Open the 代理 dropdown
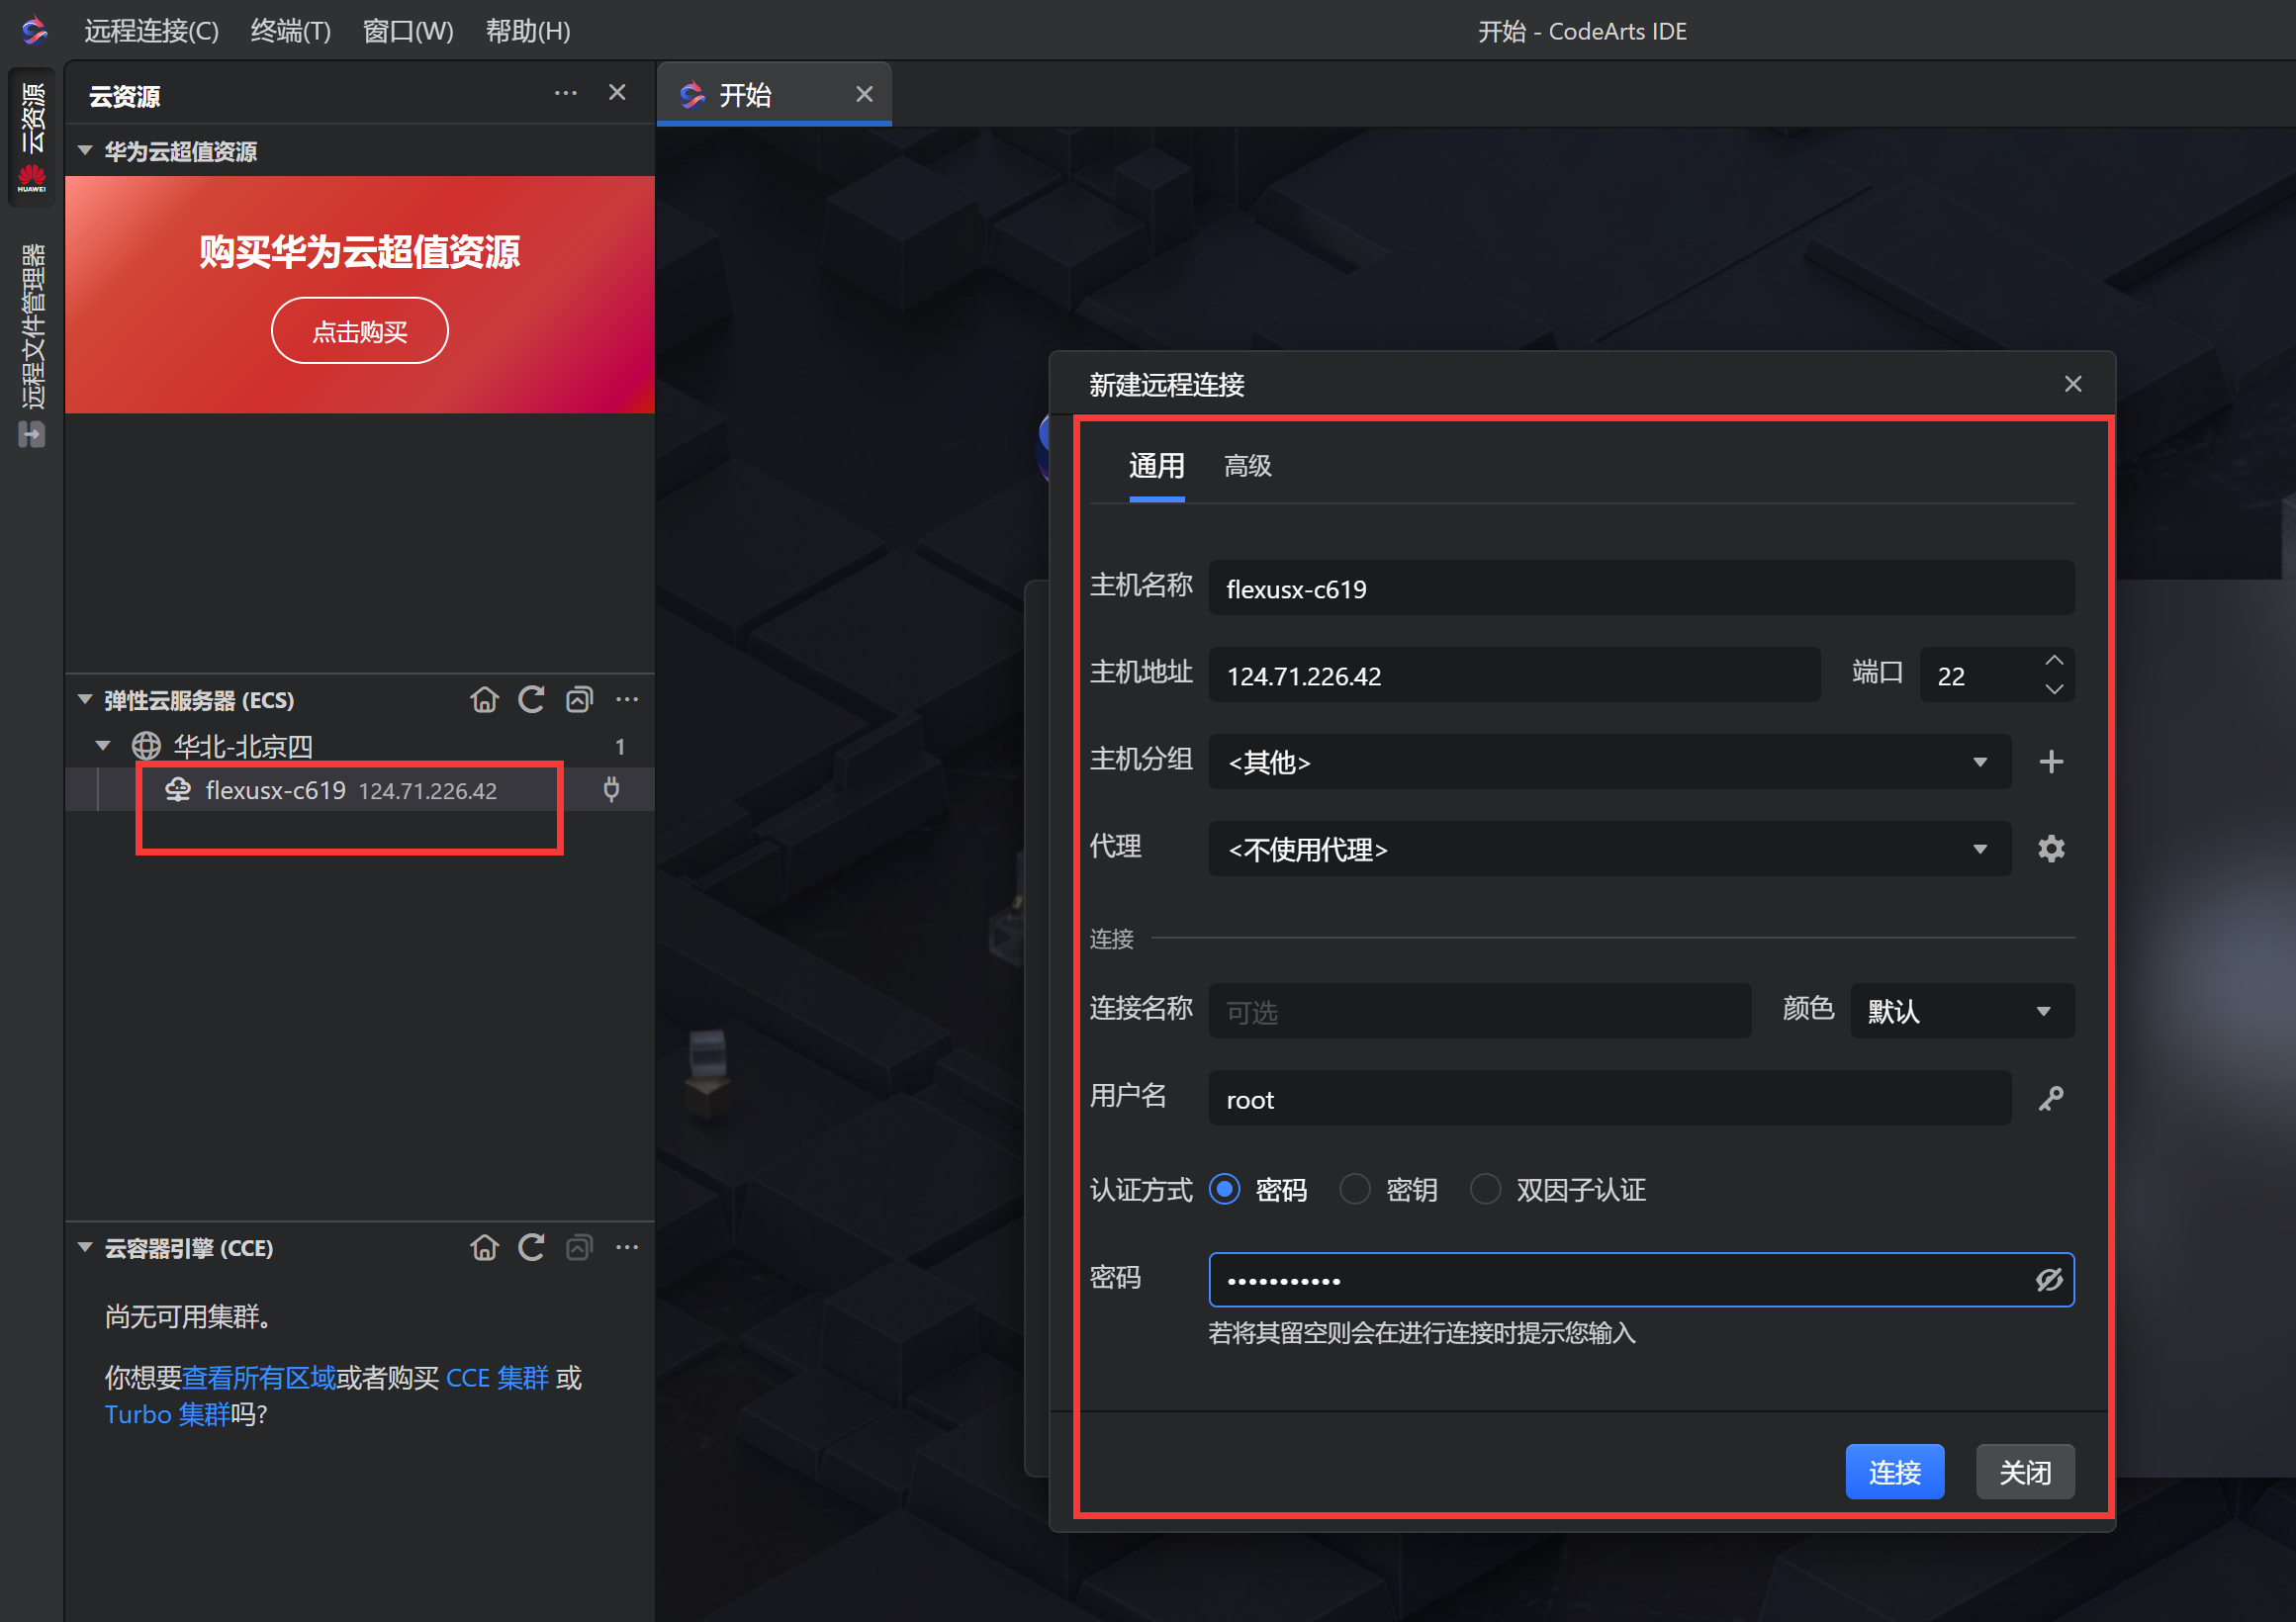This screenshot has width=2296, height=1622. pyautogui.click(x=1610, y=849)
